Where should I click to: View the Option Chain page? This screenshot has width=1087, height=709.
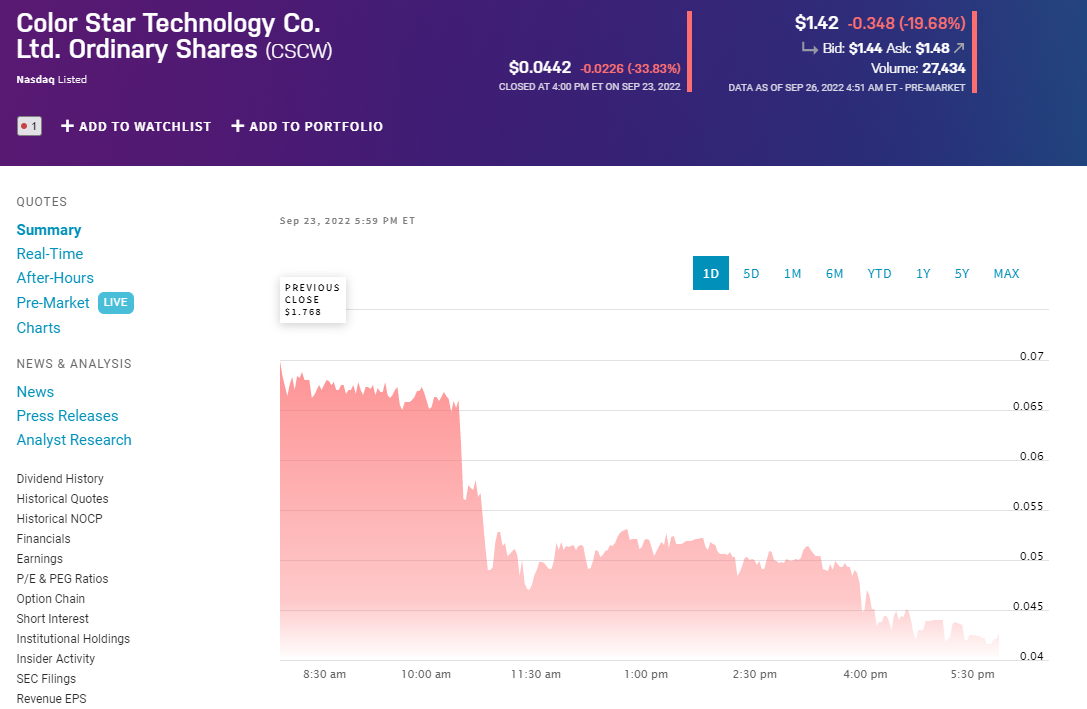(50, 598)
